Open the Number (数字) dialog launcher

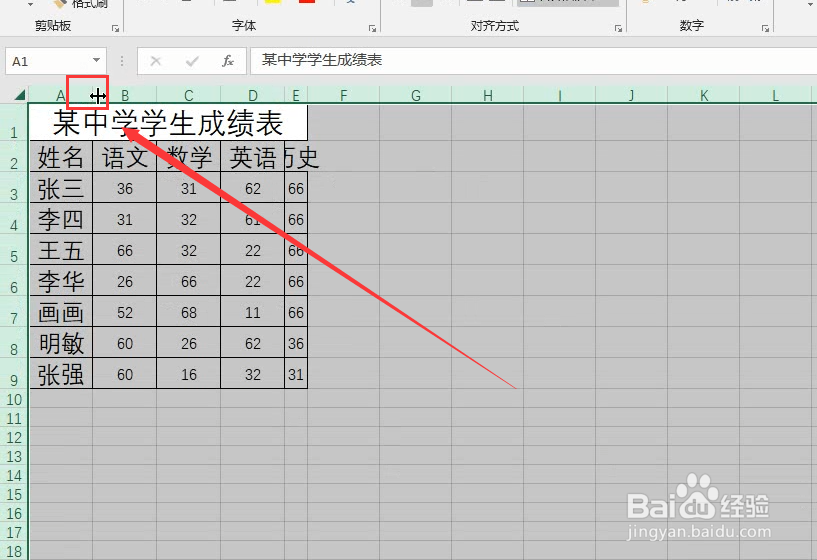[x=765, y=29]
